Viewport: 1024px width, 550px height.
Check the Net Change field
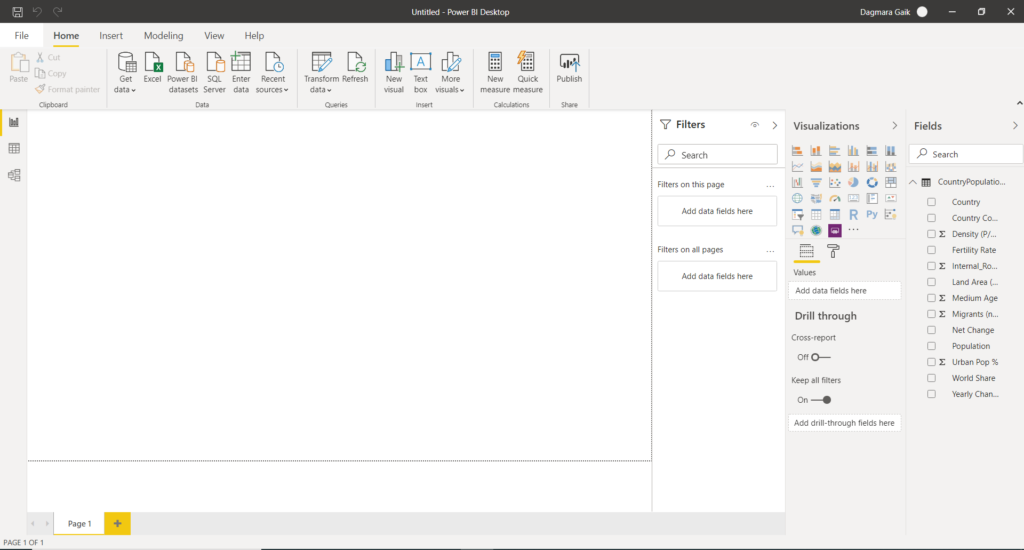coord(931,330)
